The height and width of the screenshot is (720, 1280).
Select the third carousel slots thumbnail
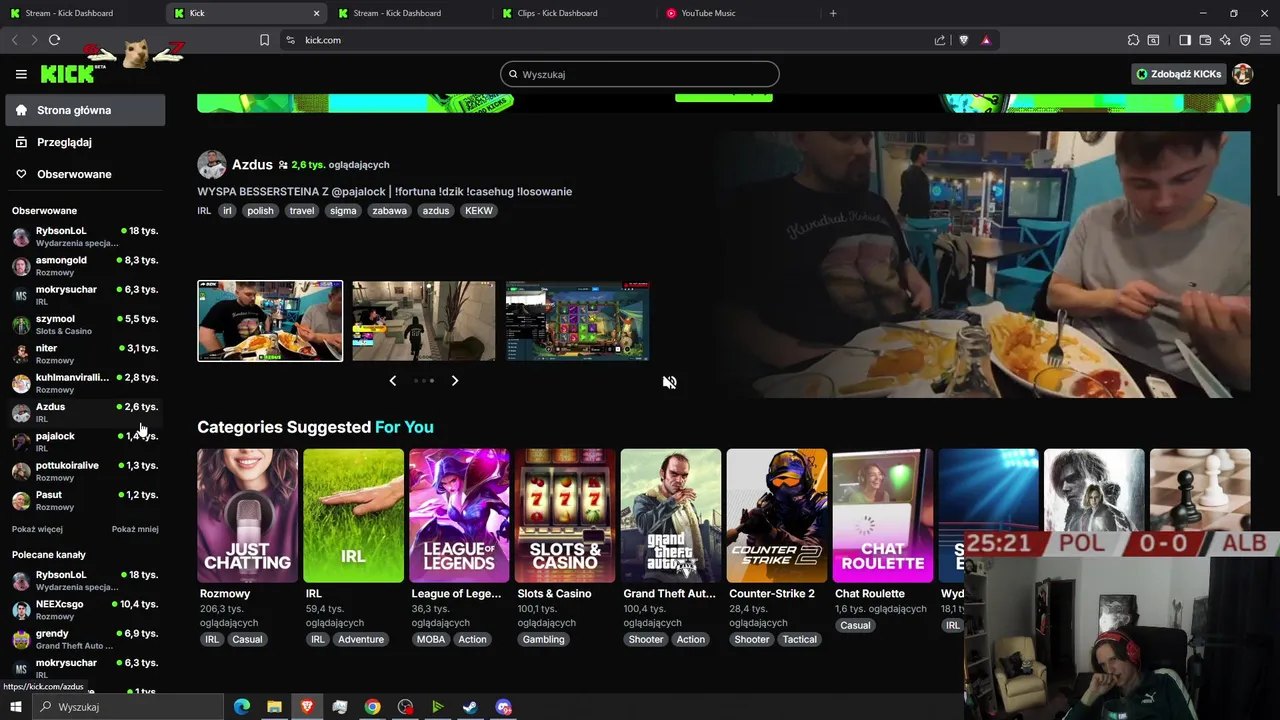click(578, 321)
